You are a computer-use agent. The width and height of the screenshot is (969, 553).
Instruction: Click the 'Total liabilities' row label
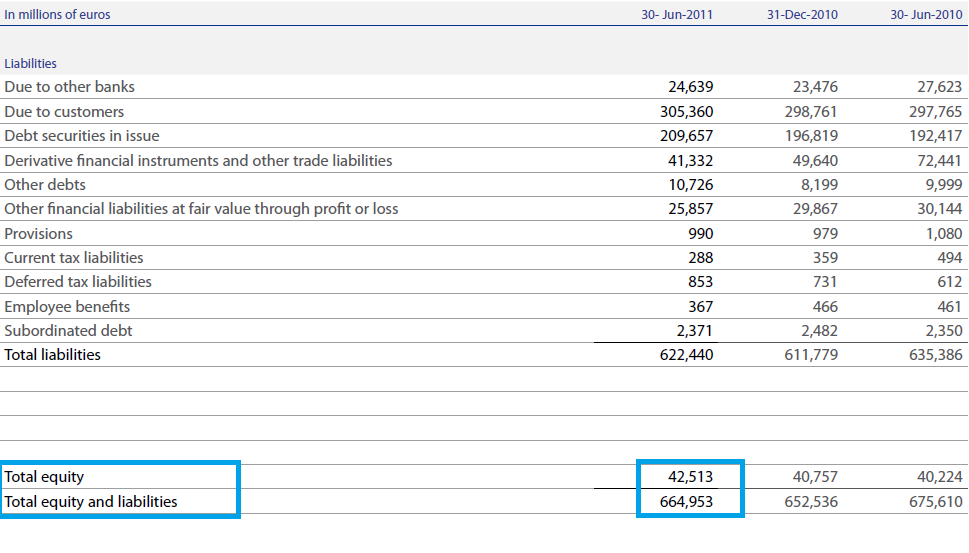[52, 355]
